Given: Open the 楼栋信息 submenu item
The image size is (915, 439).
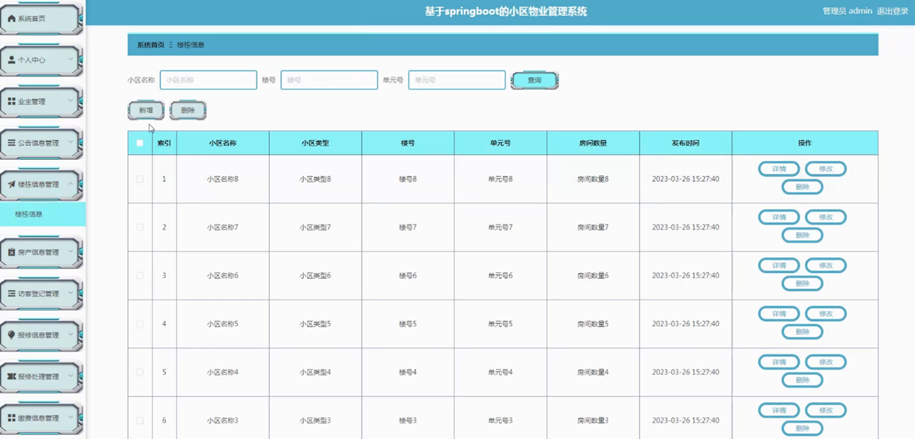Looking at the screenshot, I should (43, 214).
